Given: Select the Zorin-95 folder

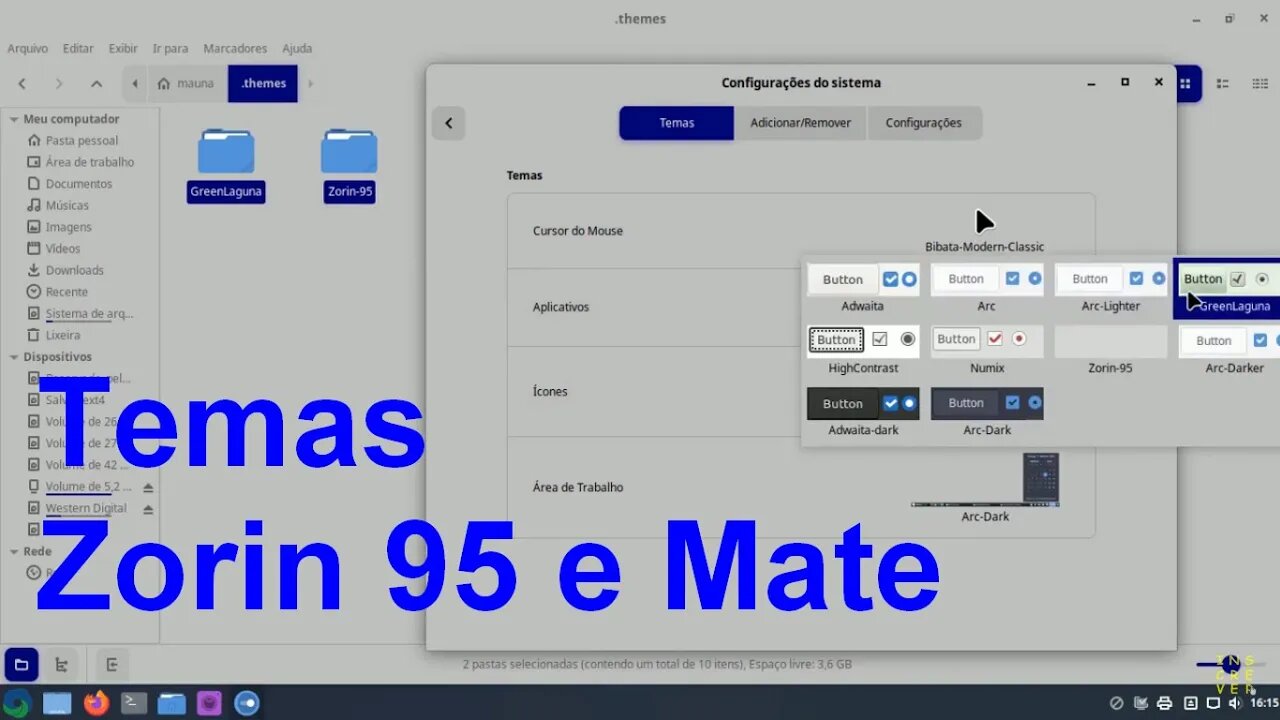Looking at the screenshot, I should tap(349, 165).
